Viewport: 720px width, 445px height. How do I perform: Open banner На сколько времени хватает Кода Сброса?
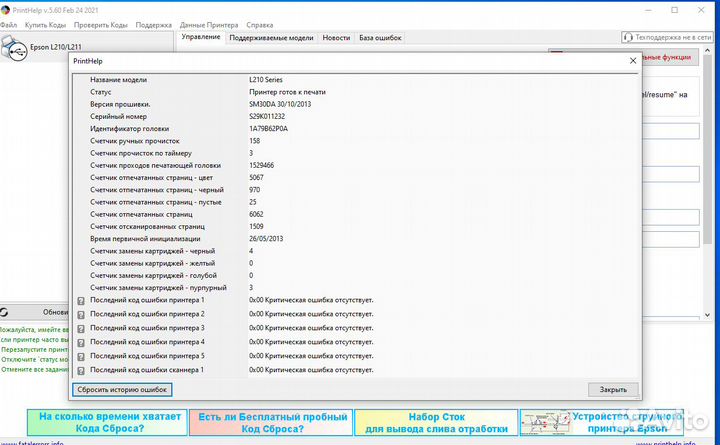pos(107,422)
